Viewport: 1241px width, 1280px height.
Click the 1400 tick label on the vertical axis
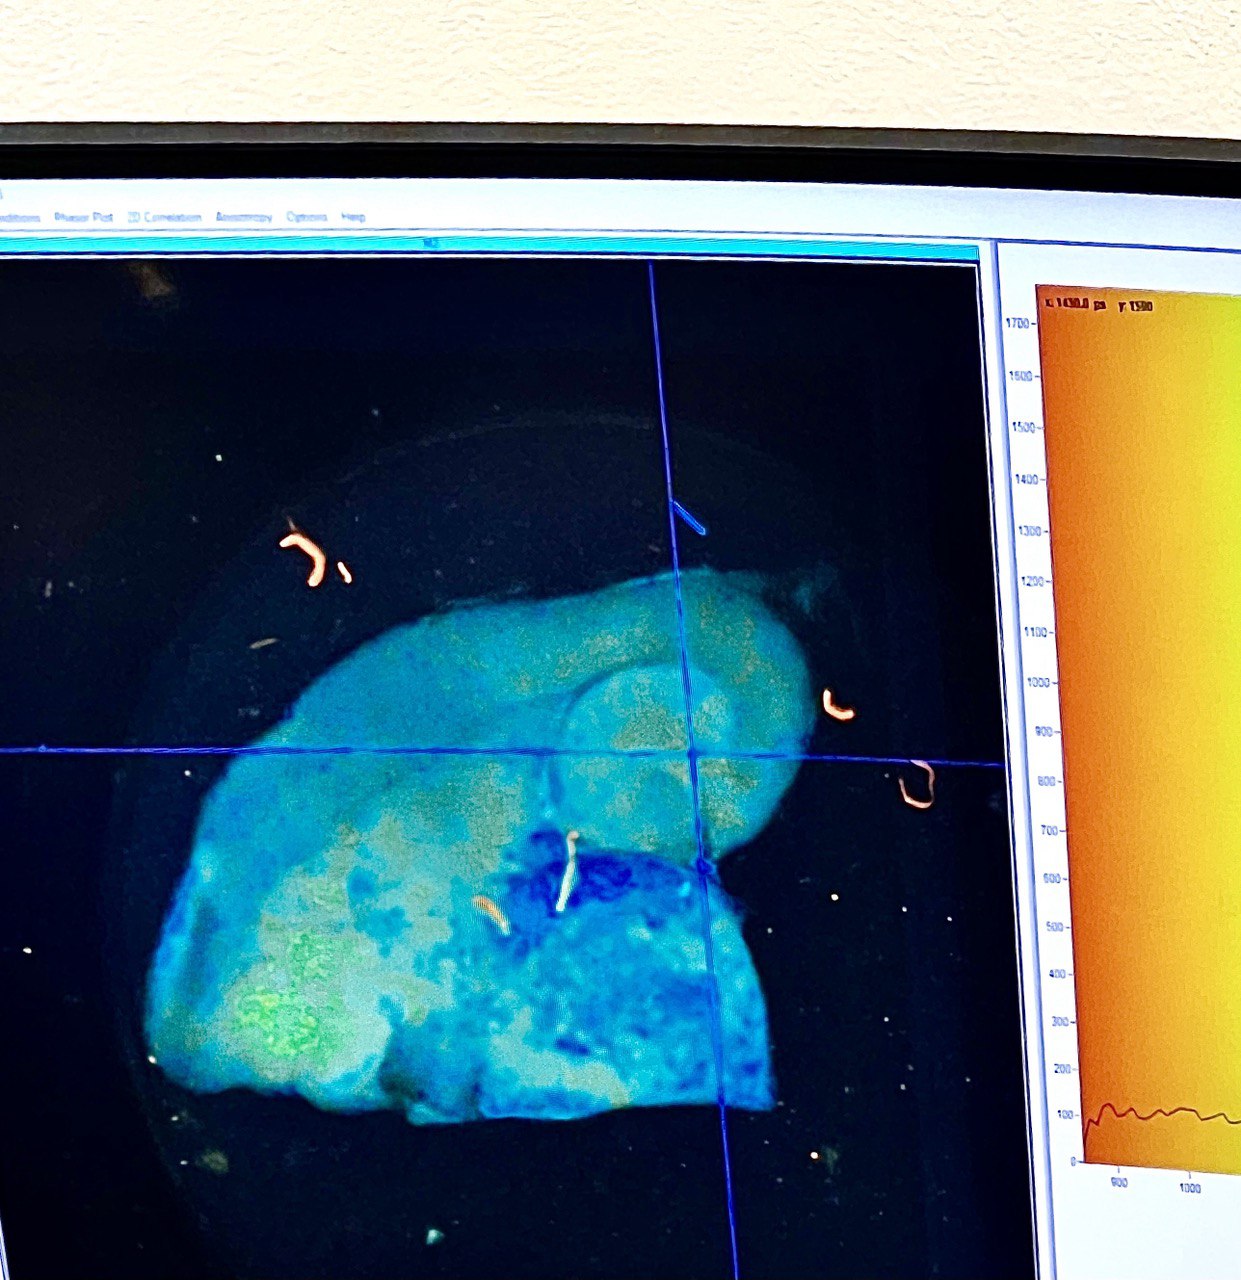tap(1026, 479)
